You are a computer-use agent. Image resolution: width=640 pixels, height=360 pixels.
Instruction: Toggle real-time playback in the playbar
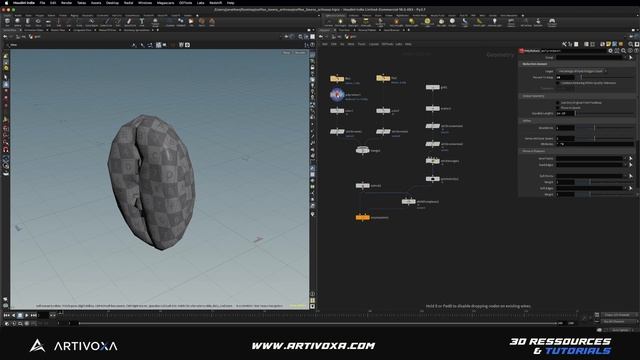[7, 323]
